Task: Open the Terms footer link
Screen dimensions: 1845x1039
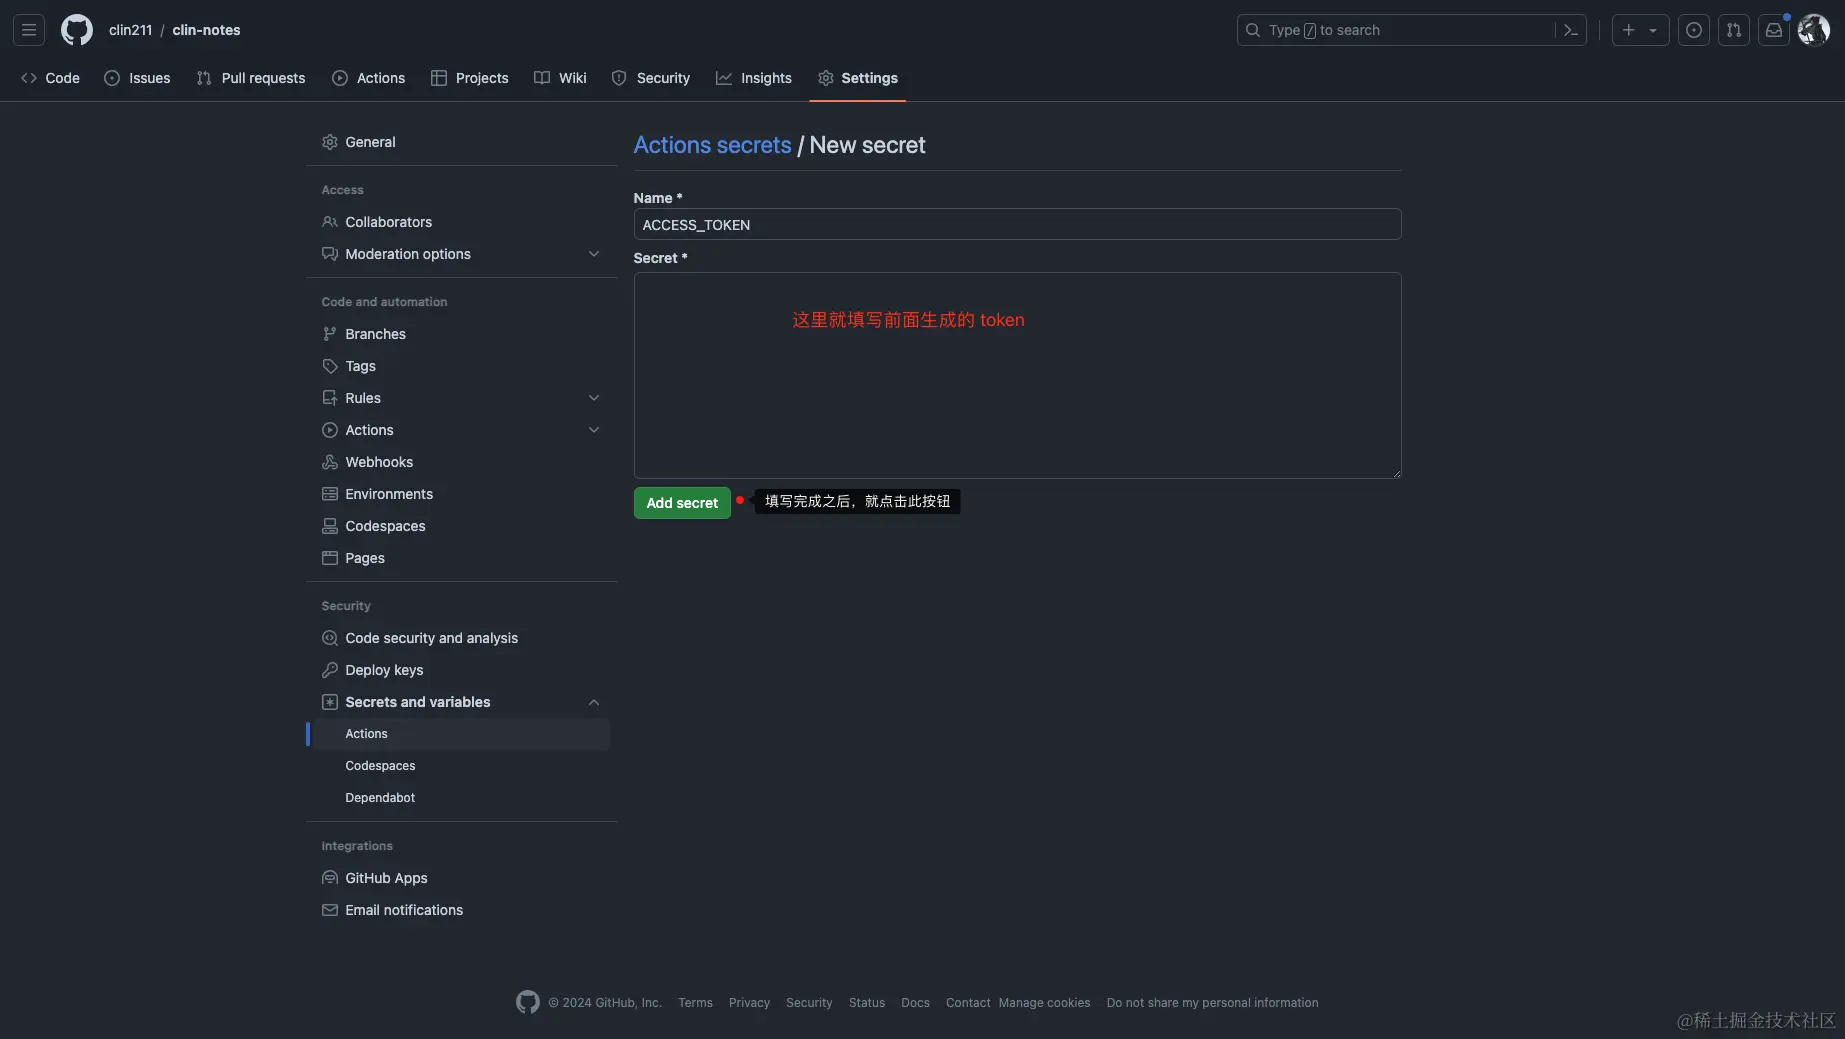Action: click(x=695, y=1003)
